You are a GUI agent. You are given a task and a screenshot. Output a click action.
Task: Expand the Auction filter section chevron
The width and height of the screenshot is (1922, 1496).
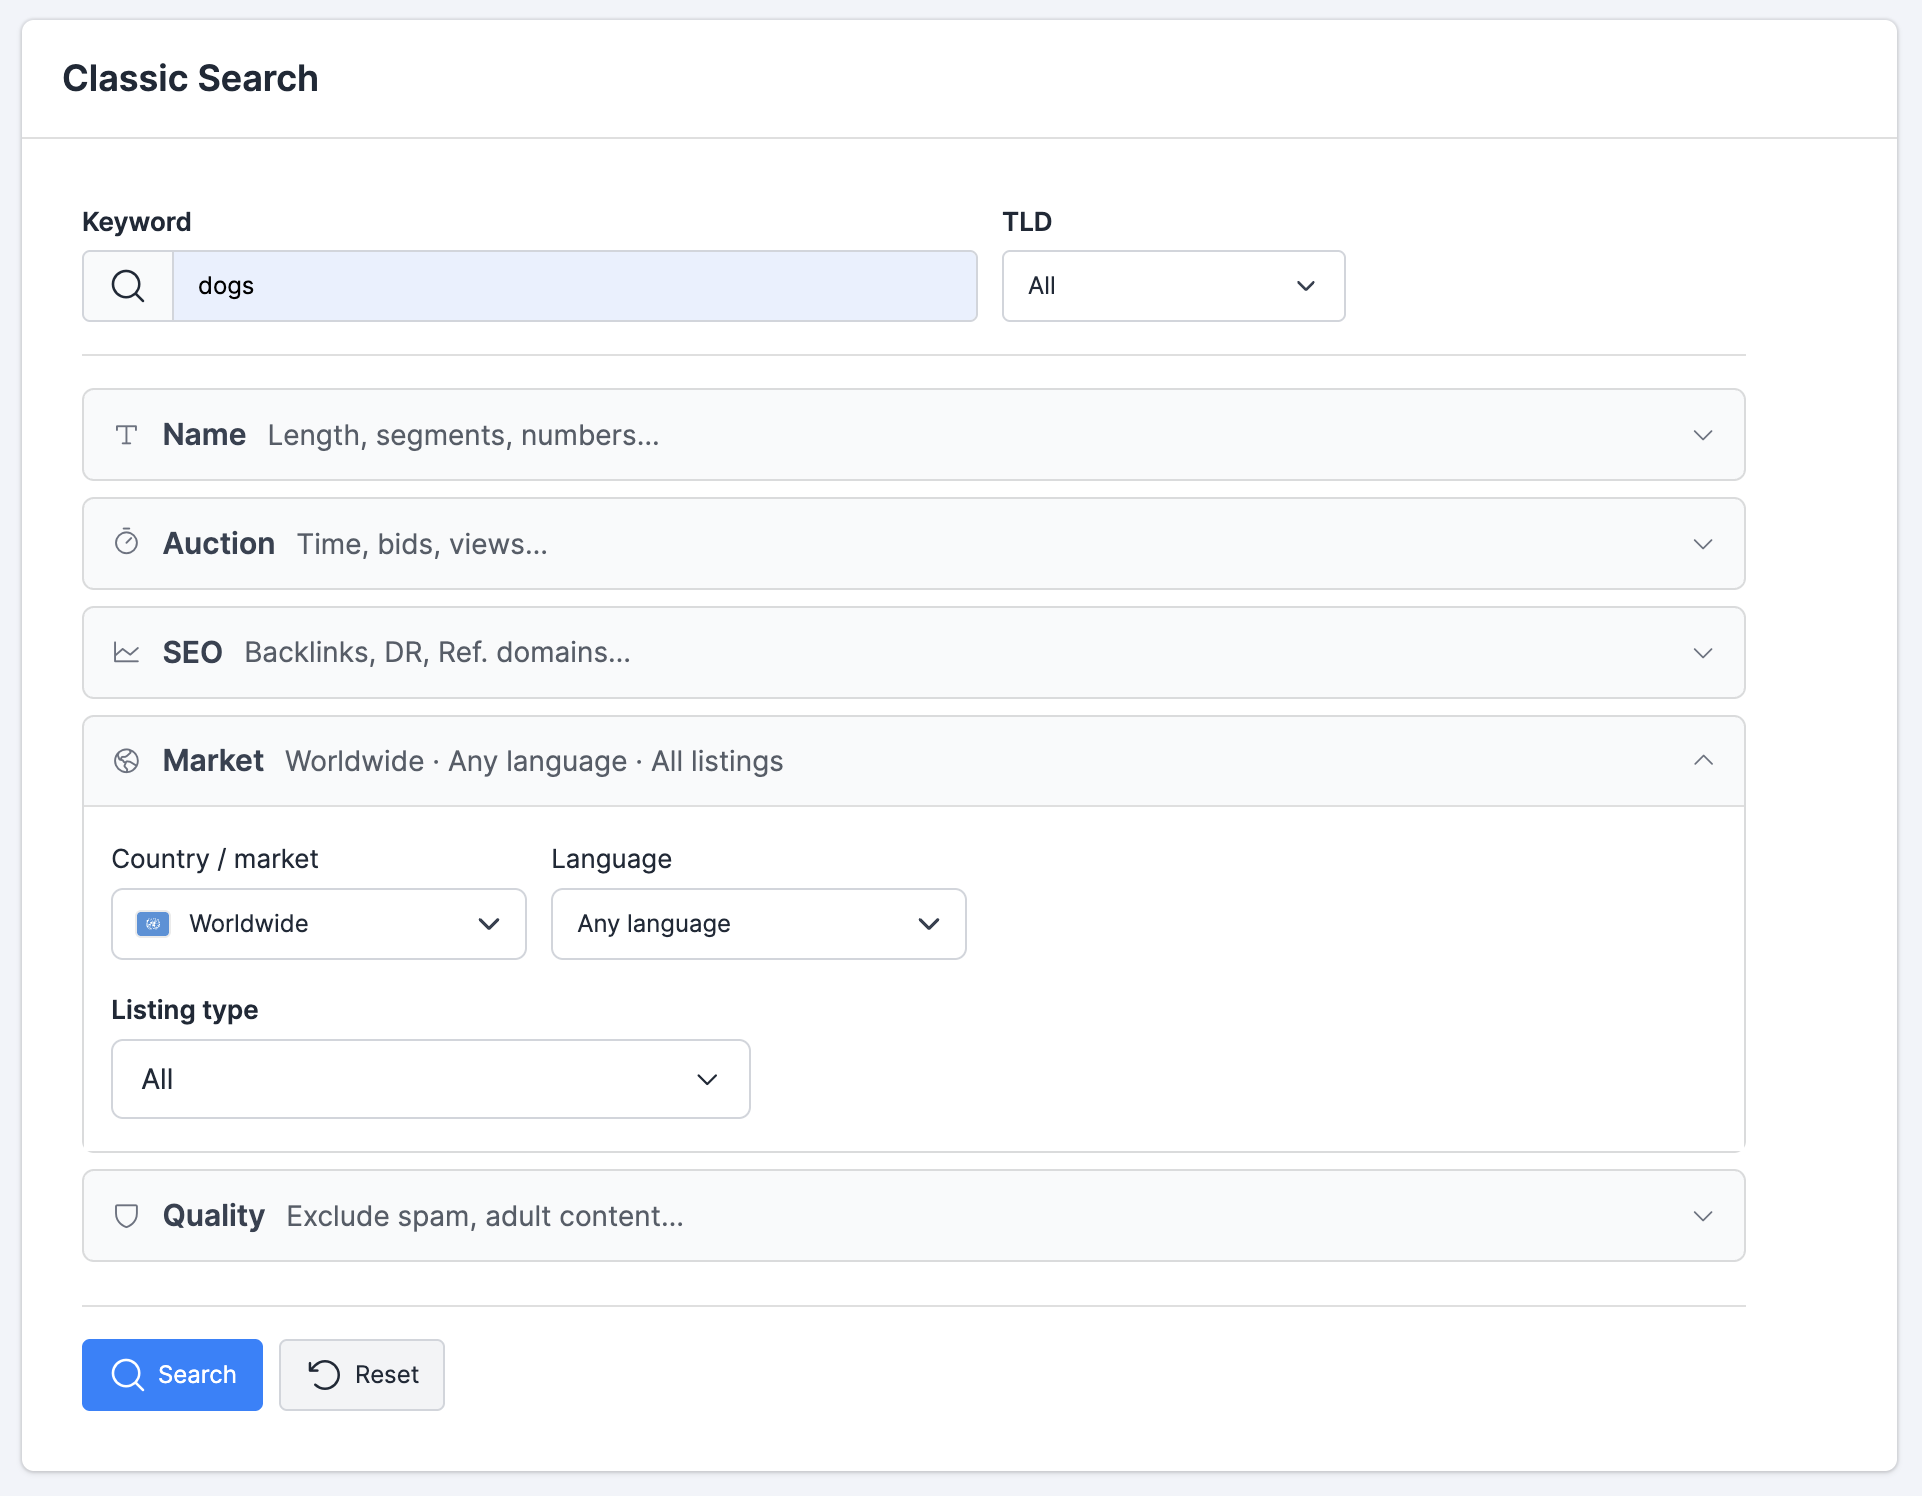point(1703,544)
